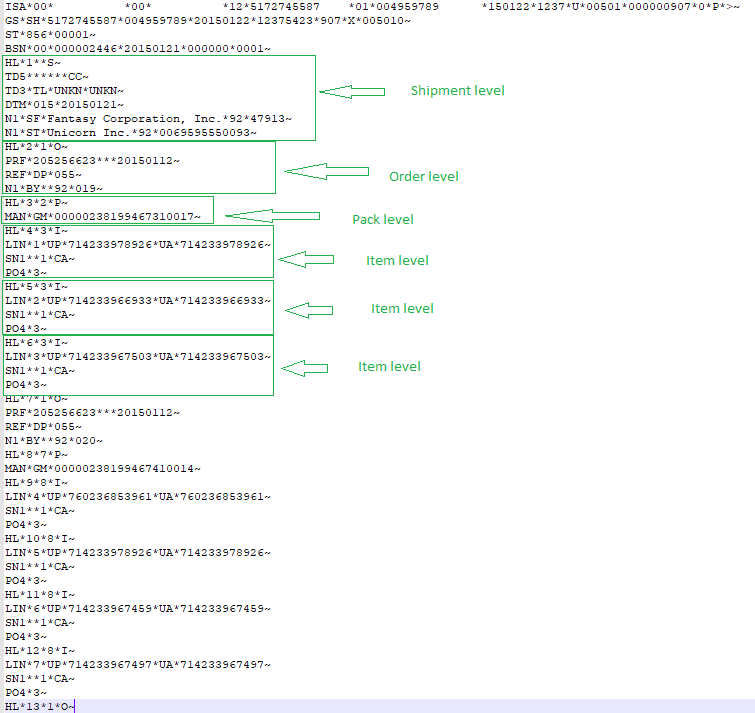The image size is (755, 713).
Task: Click the MAN*GM line ending in 310017
Action: pos(103,217)
